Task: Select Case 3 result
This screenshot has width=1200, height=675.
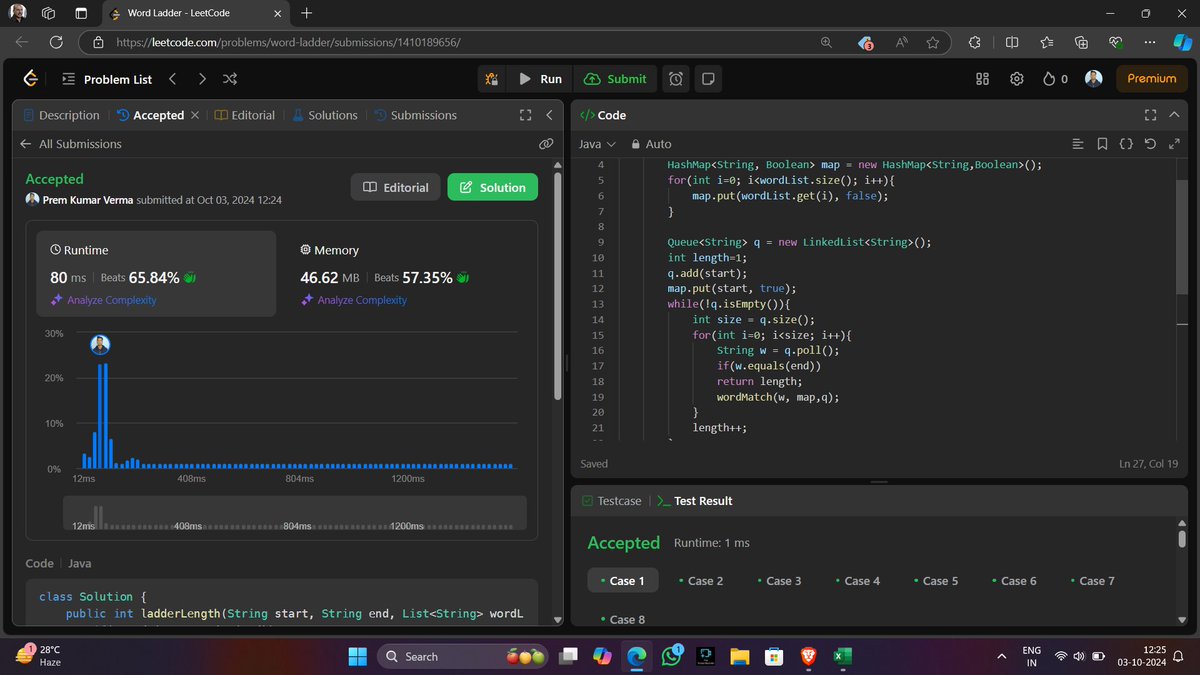Action: click(778, 581)
